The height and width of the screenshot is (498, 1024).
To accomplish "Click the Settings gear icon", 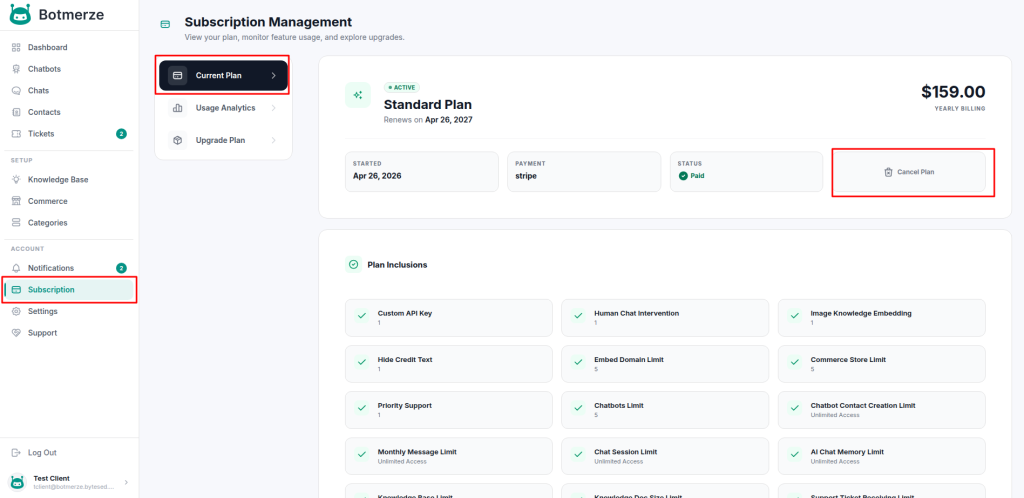I will pos(16,311).
